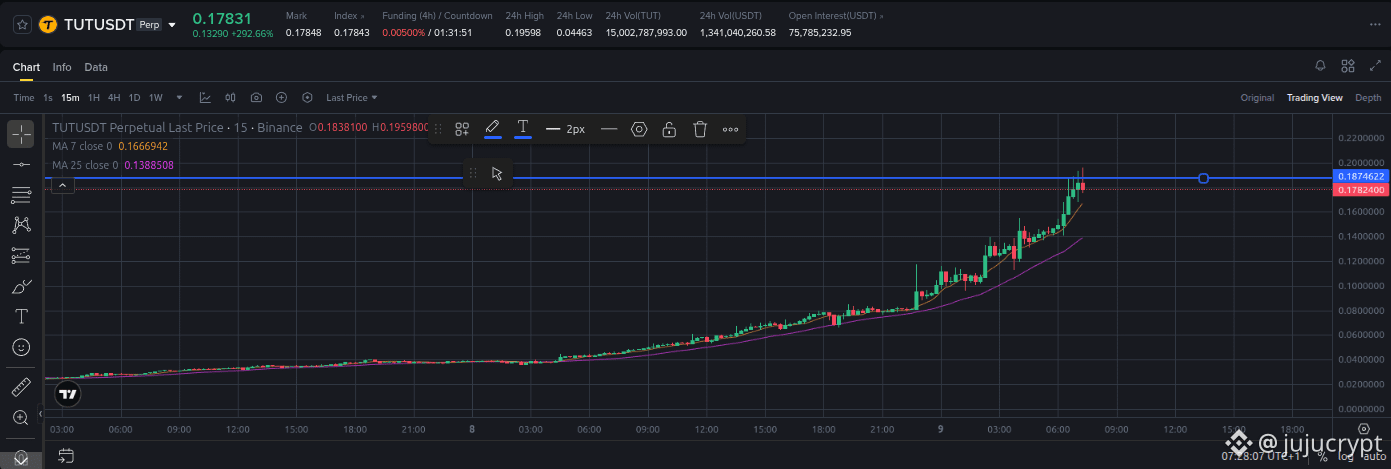Expand more time intervals dropdown arrow
Image resolution: width=1391 pixels, height=469 pixels.
pos(180,98)
